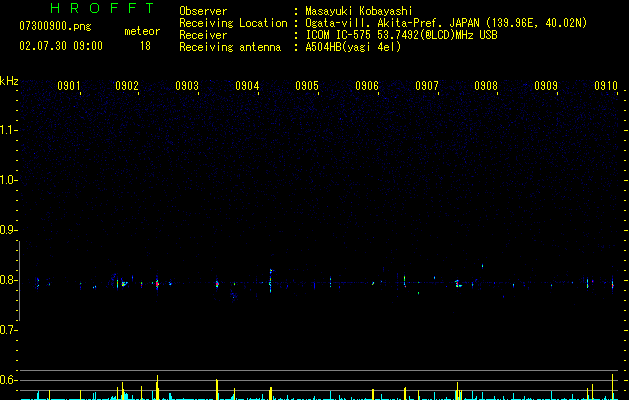This screenshot has width=629, height=400.
Task: Click the Receiver label
Action: tap(203, 35)
